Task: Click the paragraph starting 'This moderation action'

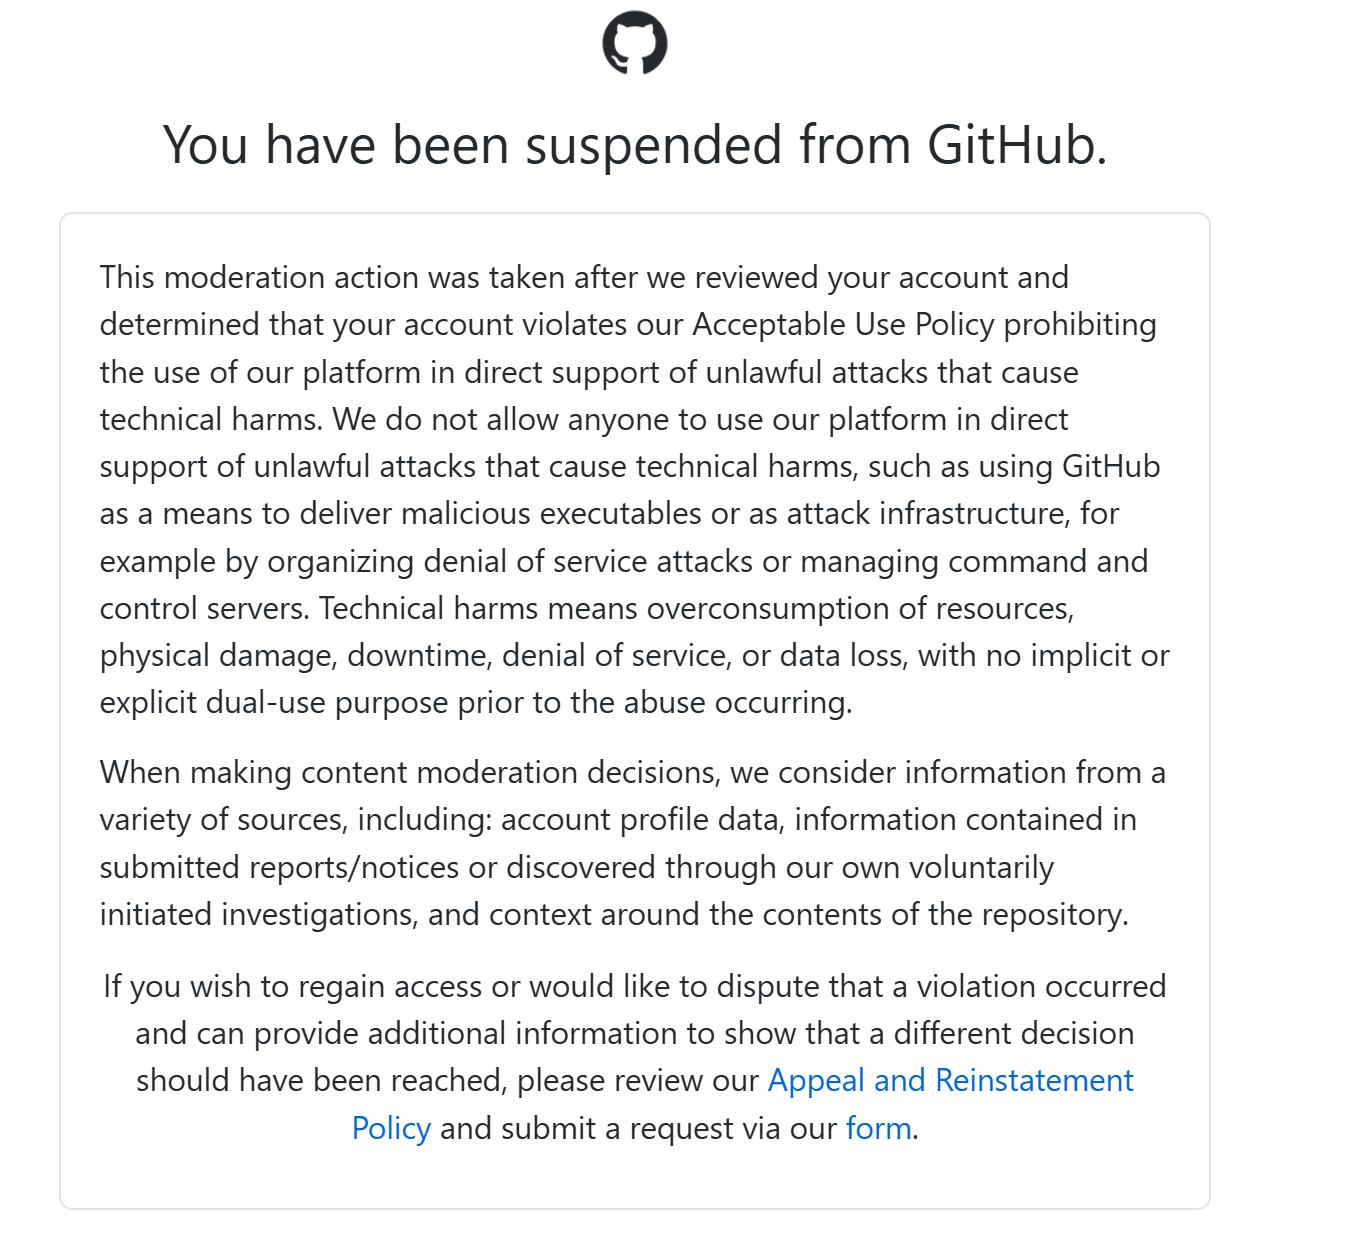Action: coord(635,490)
